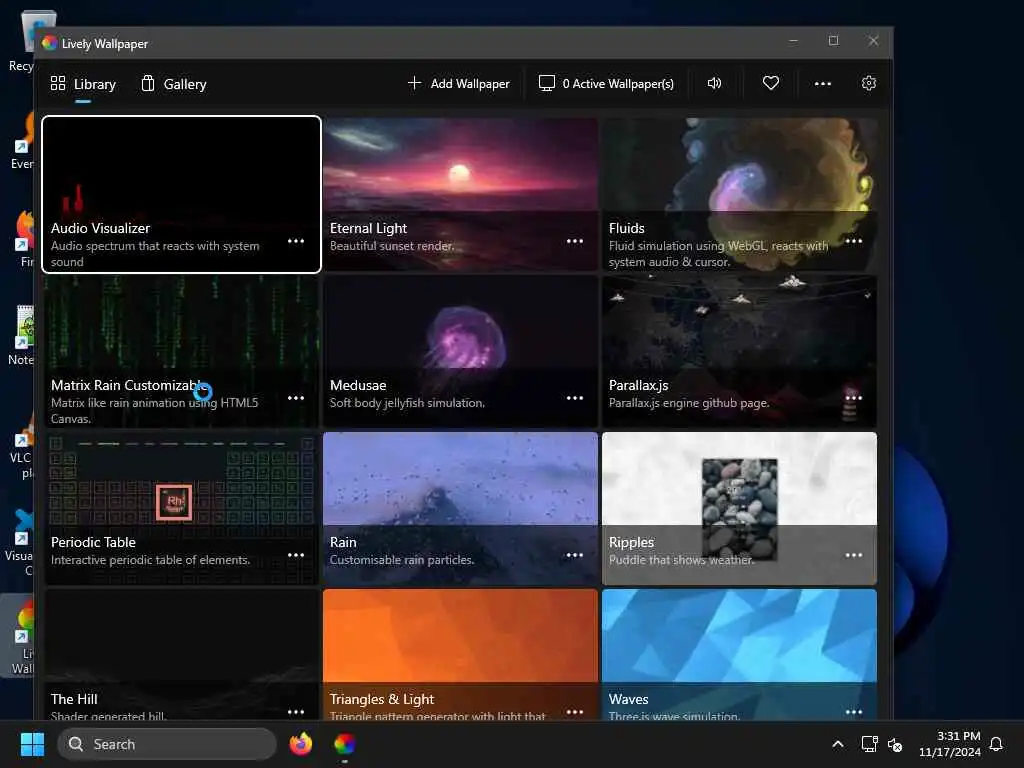The image size is (1024, 768).
Task: Select the Waves wallpaper thumbnail
Action: coord(739,654)
